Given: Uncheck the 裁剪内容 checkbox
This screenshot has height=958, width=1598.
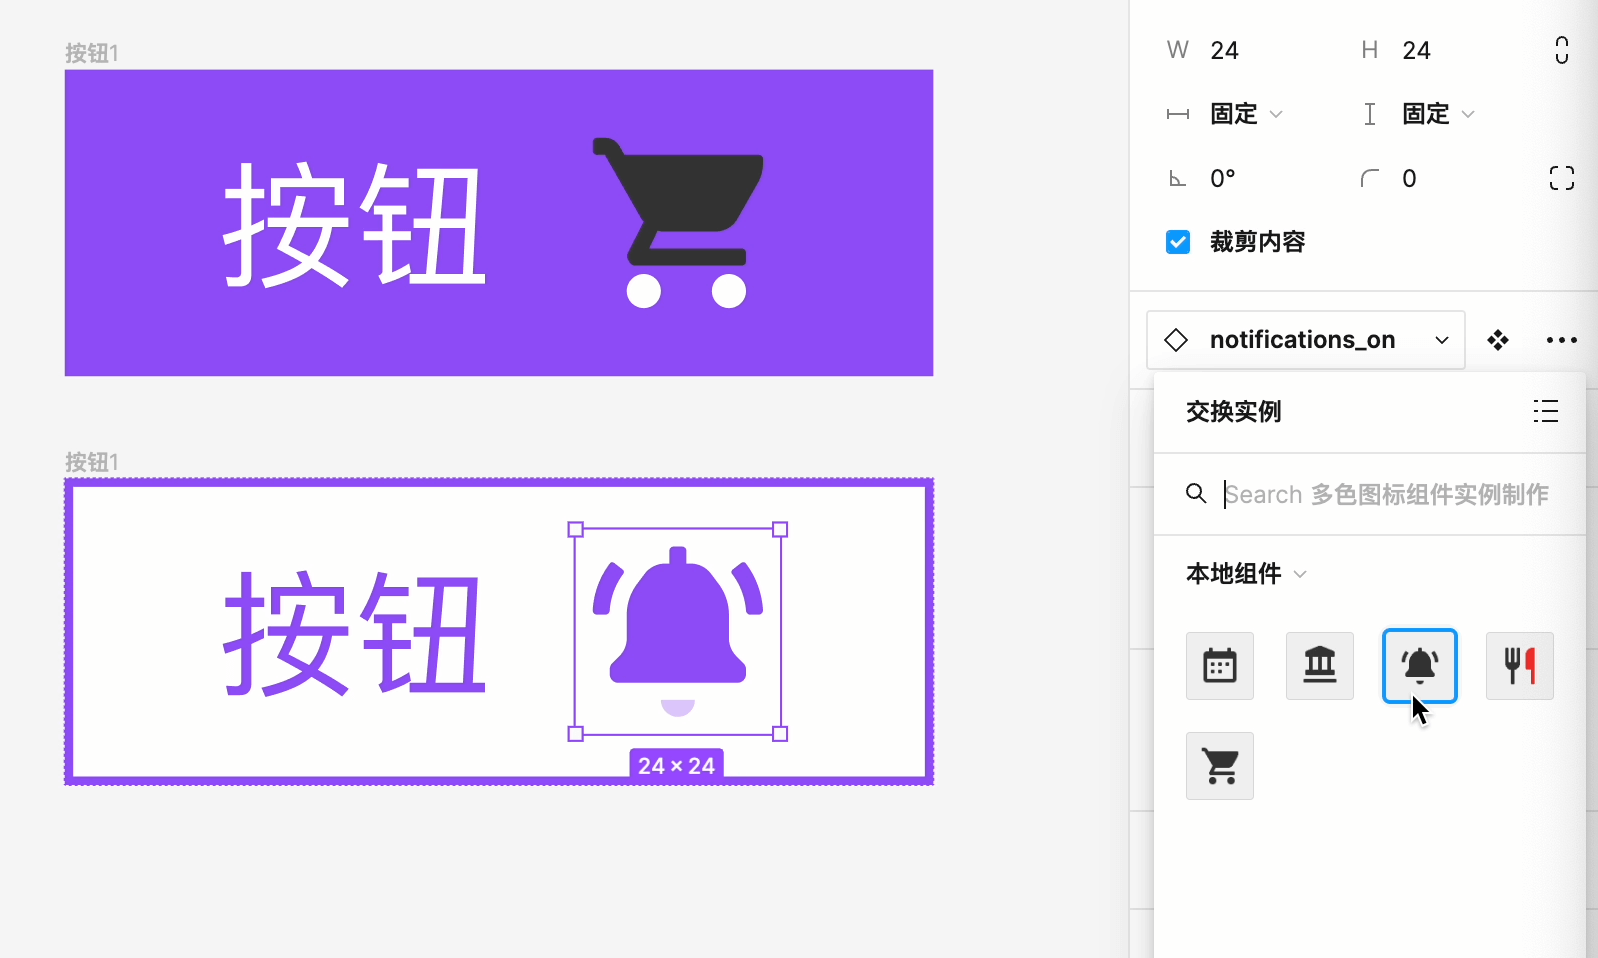Looking at the screenshot, I should [x=1178, y=242].
